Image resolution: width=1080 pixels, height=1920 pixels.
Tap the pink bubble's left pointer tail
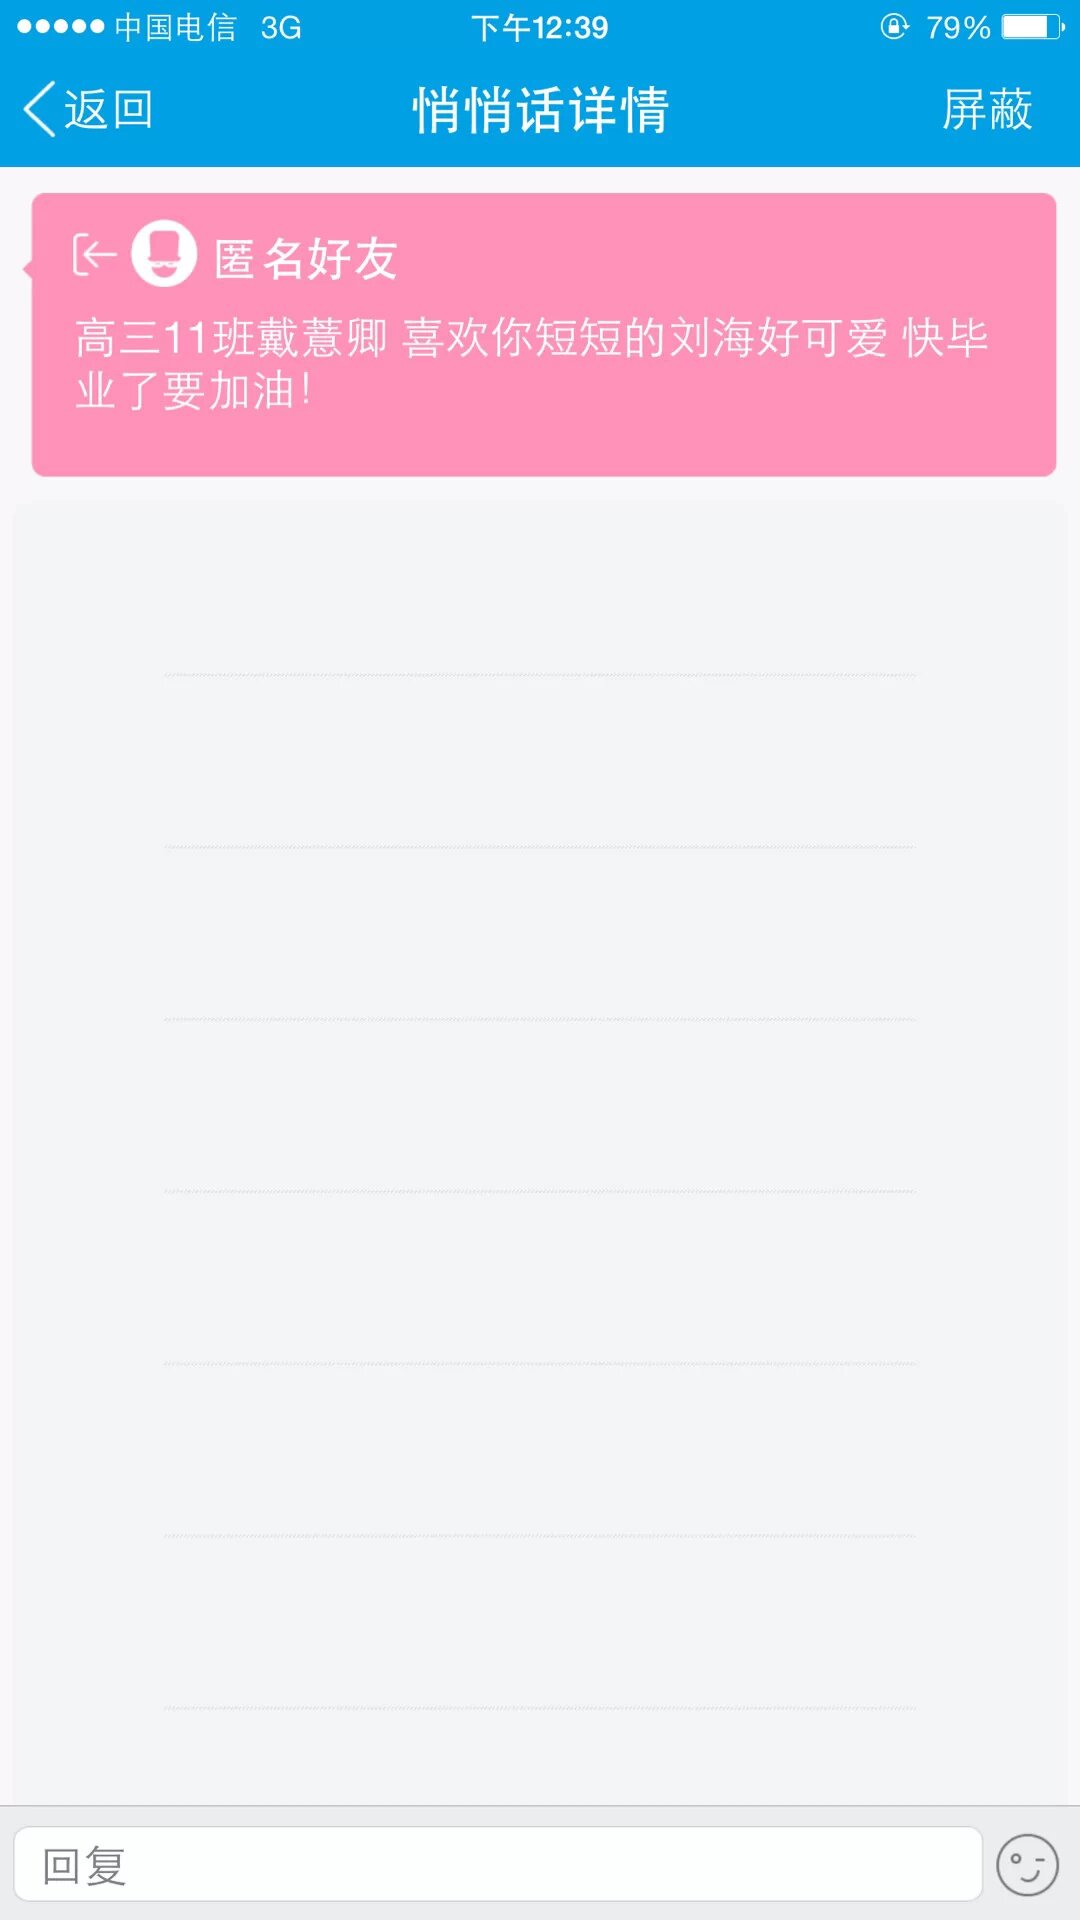[28, 268]
